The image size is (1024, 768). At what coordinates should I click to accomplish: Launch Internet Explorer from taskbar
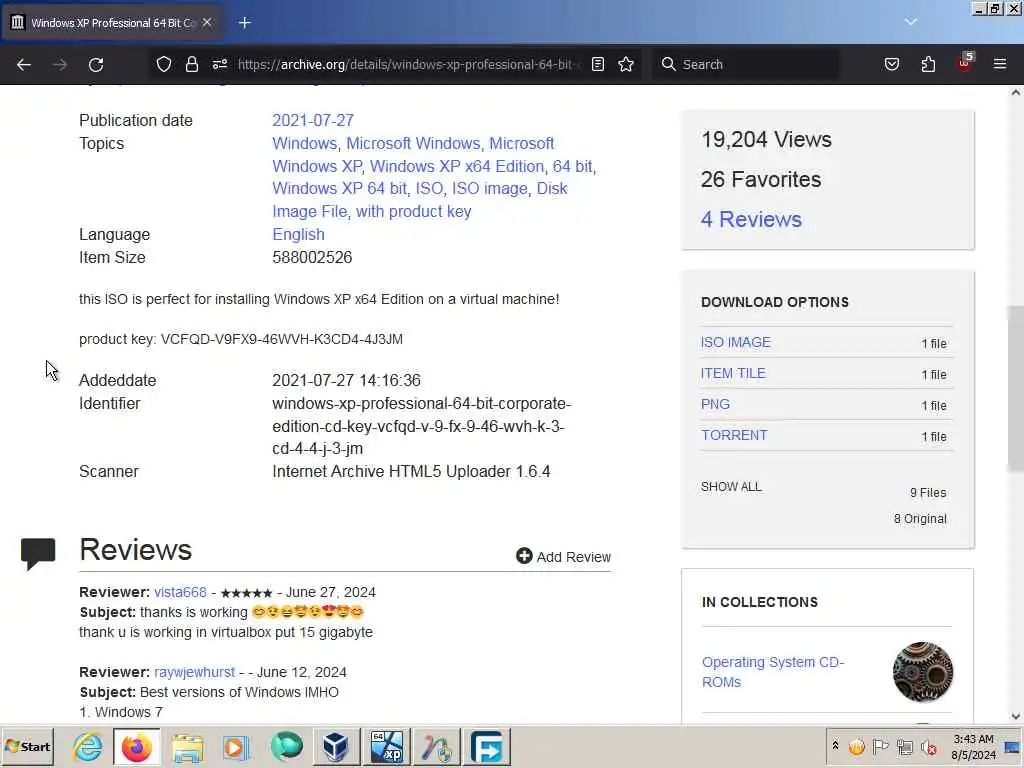point(88,746)
